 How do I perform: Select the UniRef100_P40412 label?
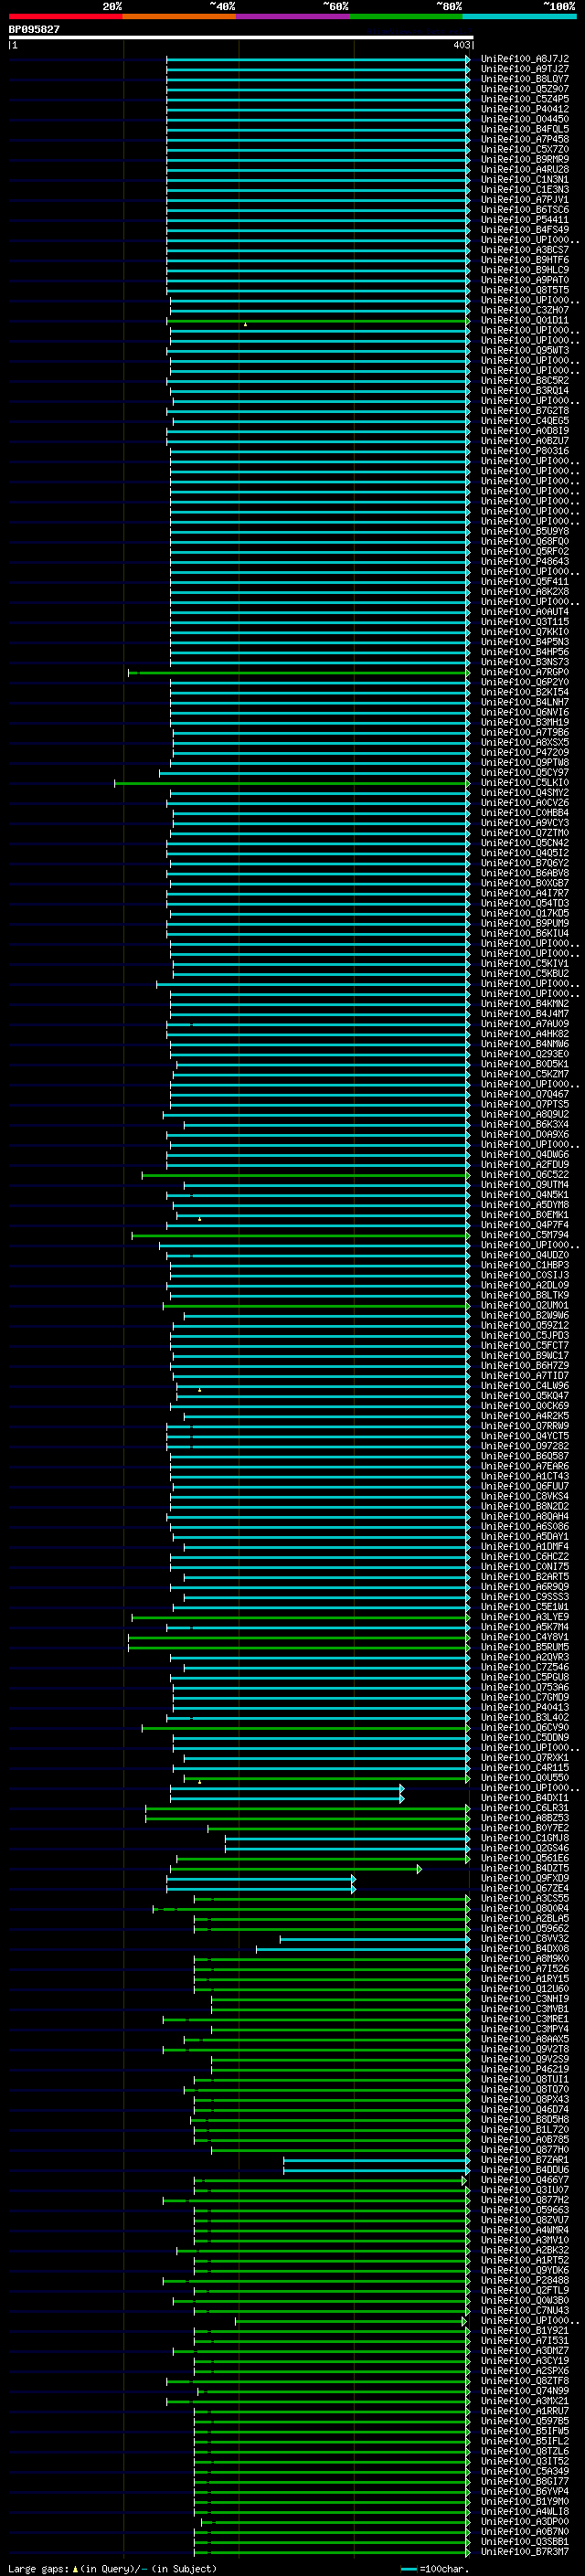coord(525,109)
